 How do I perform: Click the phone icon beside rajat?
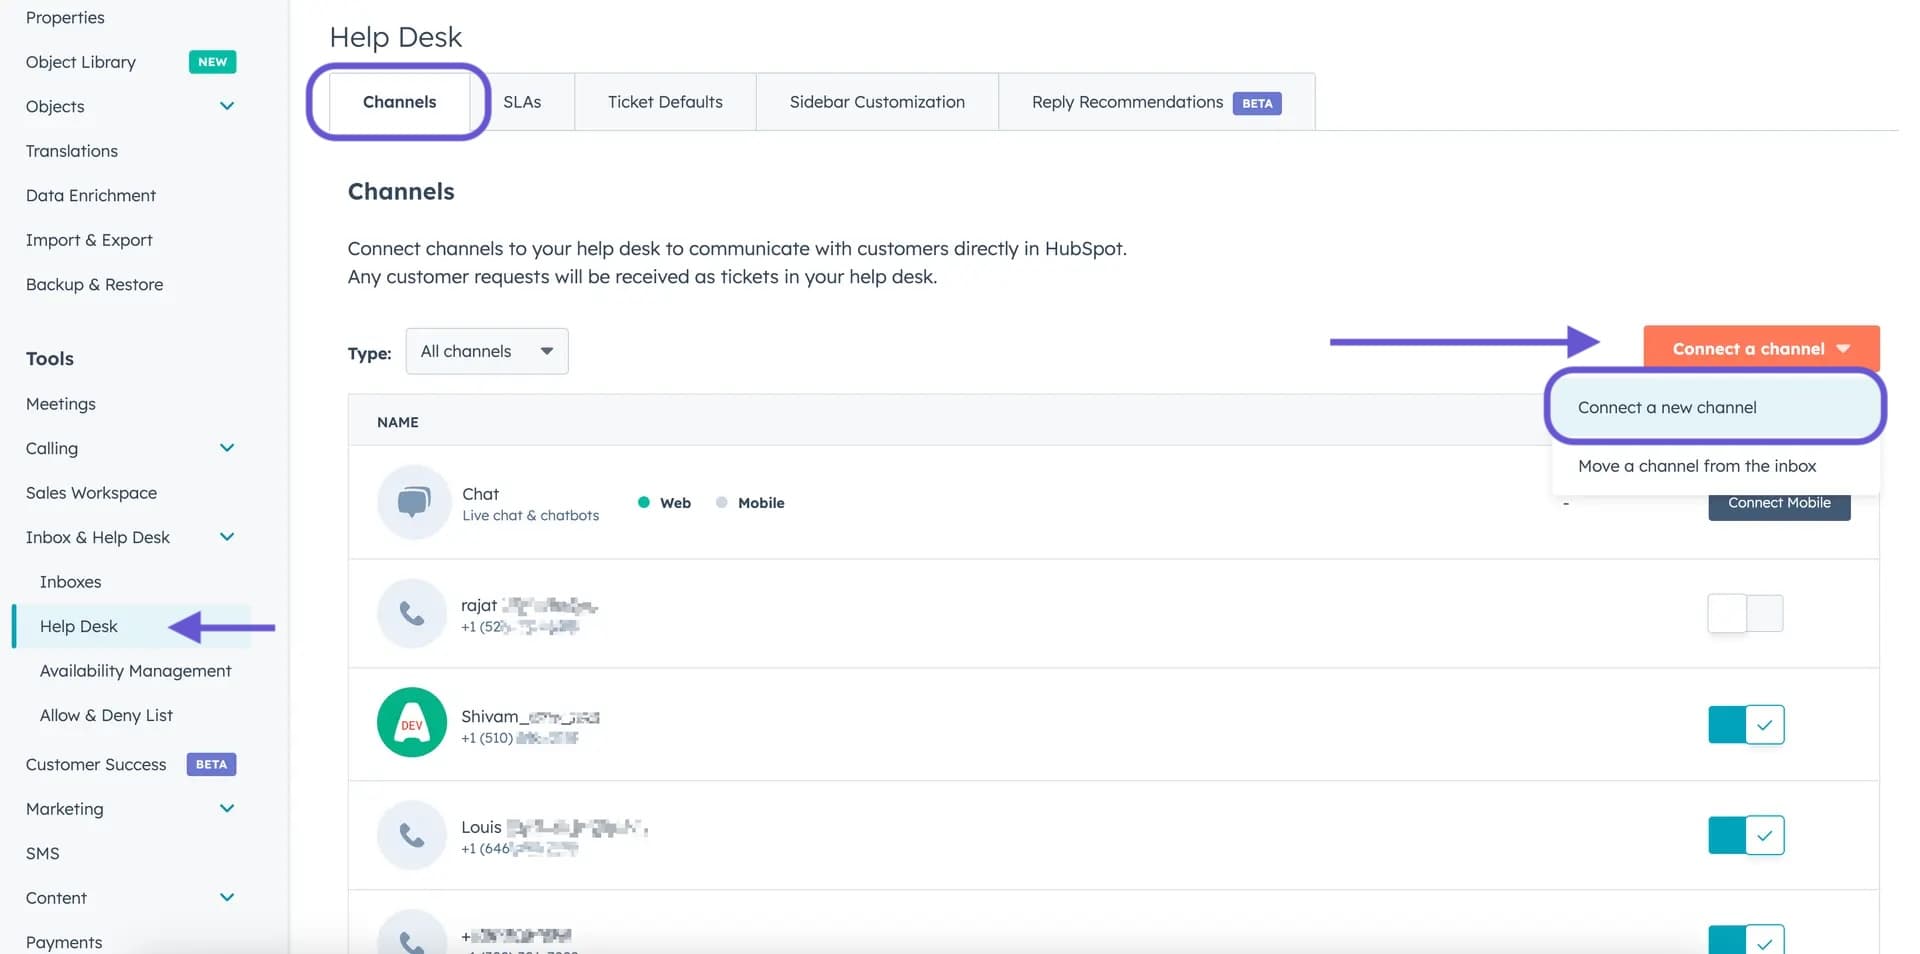click(412, 613)
